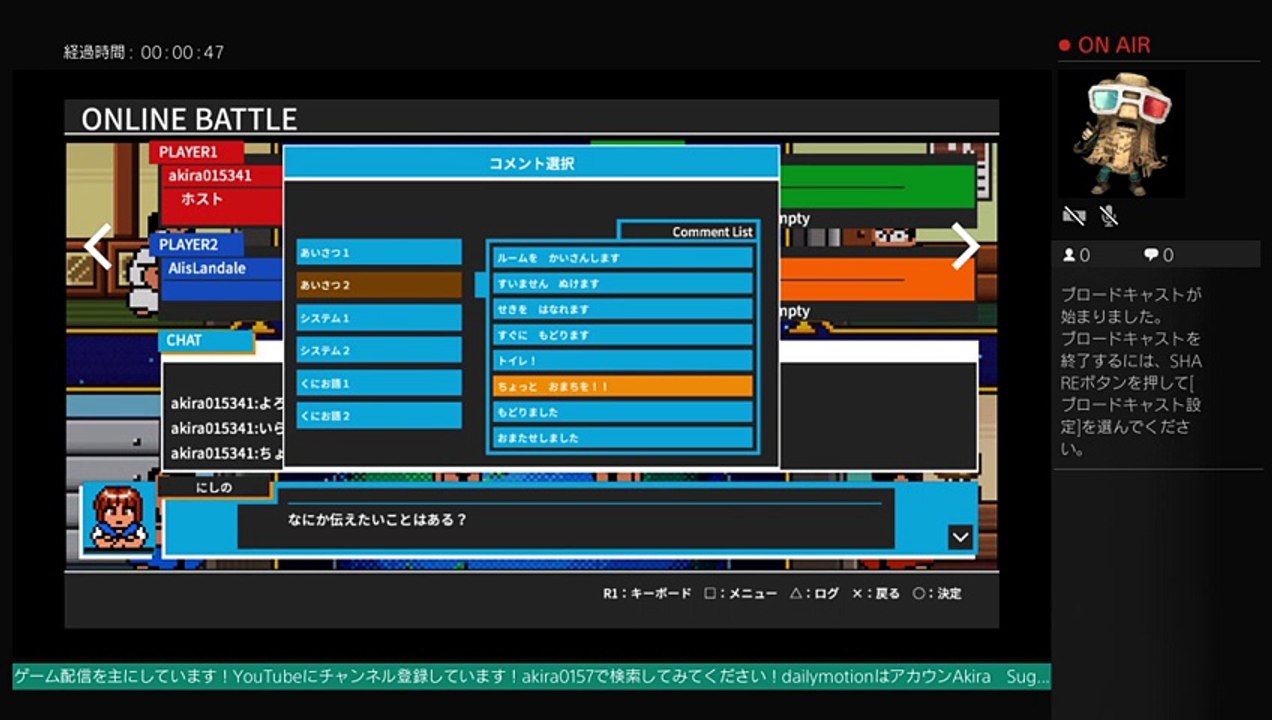Click the △：ログ hint
1272x720 pixels.
pos(815,593)
